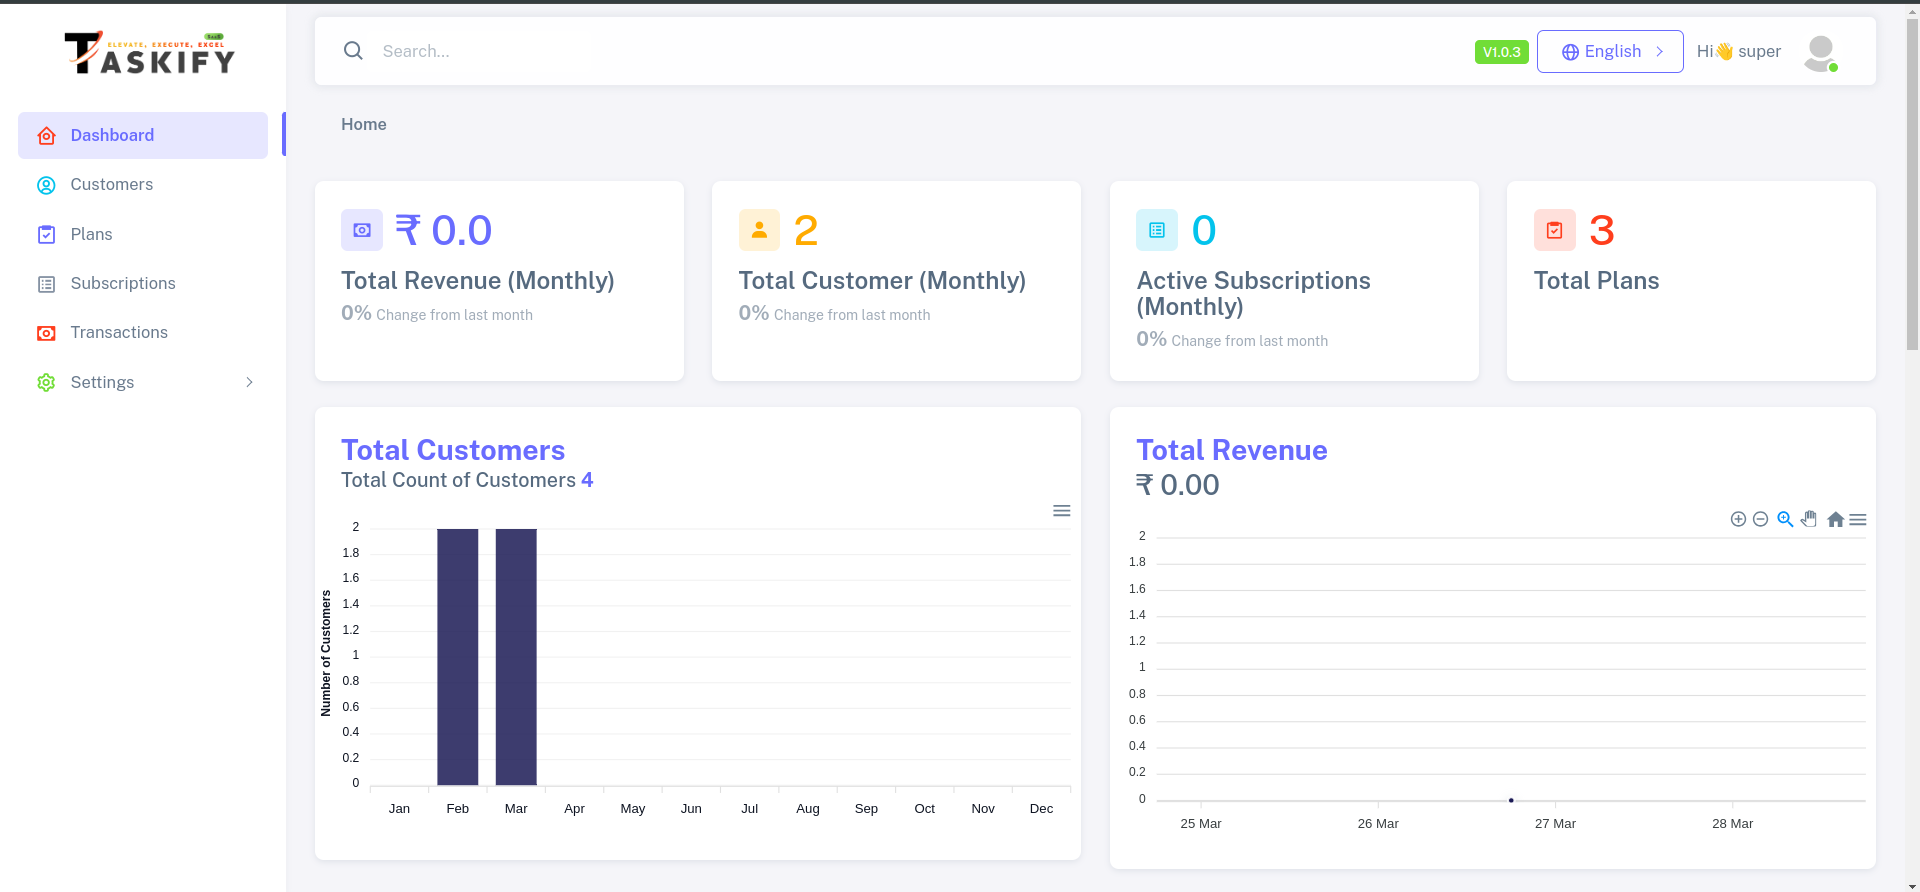Click the zoom in icon on revenue chart
The height and width of the screenshot is (892, 1920).
coord(1738,519)
